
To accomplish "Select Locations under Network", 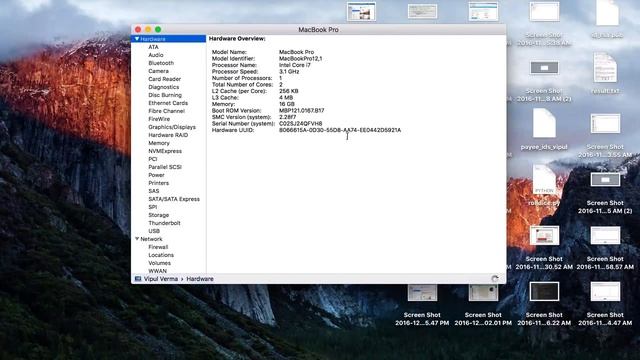I will pyautogui.click(x=161, y=255).
